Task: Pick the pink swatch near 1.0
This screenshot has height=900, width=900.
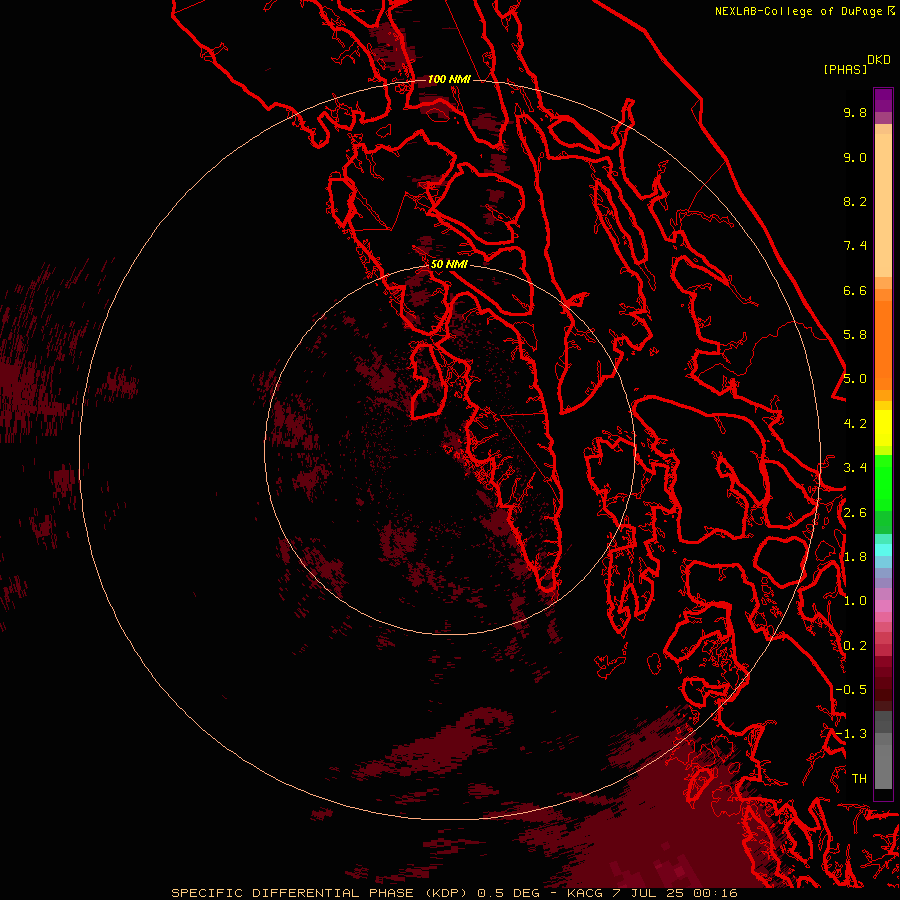Action: click(x=883, y=606)
